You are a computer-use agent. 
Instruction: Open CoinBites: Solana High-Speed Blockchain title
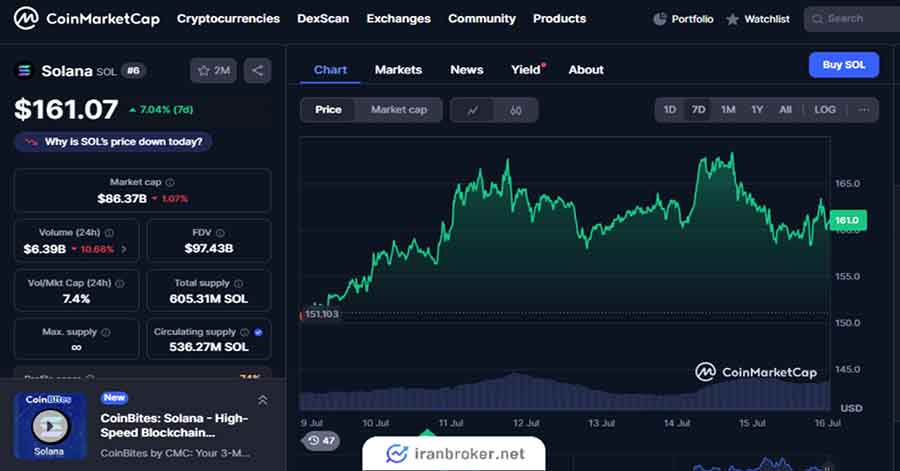tap(174, 425)
